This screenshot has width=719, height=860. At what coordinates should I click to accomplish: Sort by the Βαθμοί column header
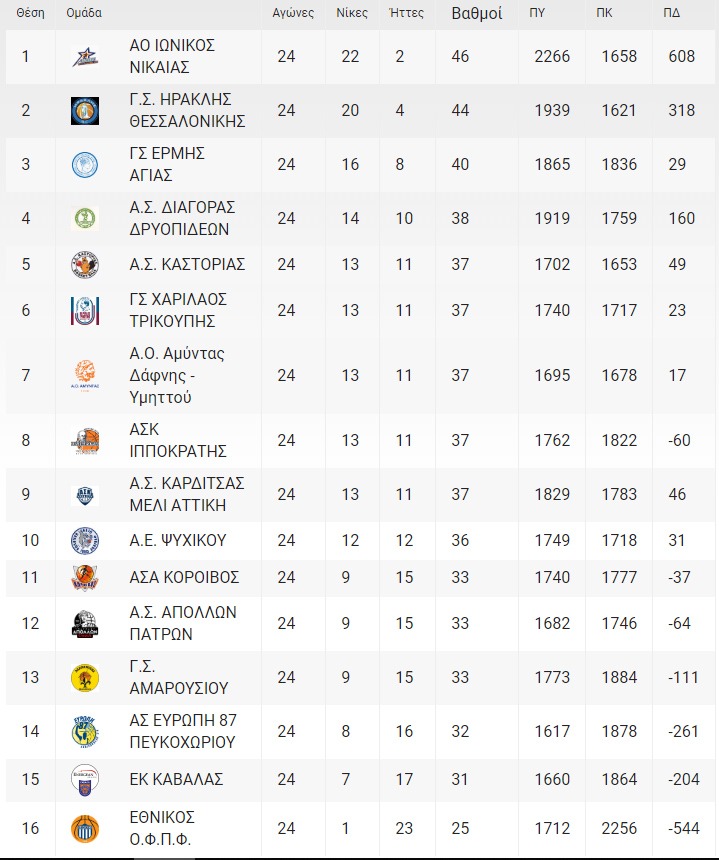(x=477, y=13)
